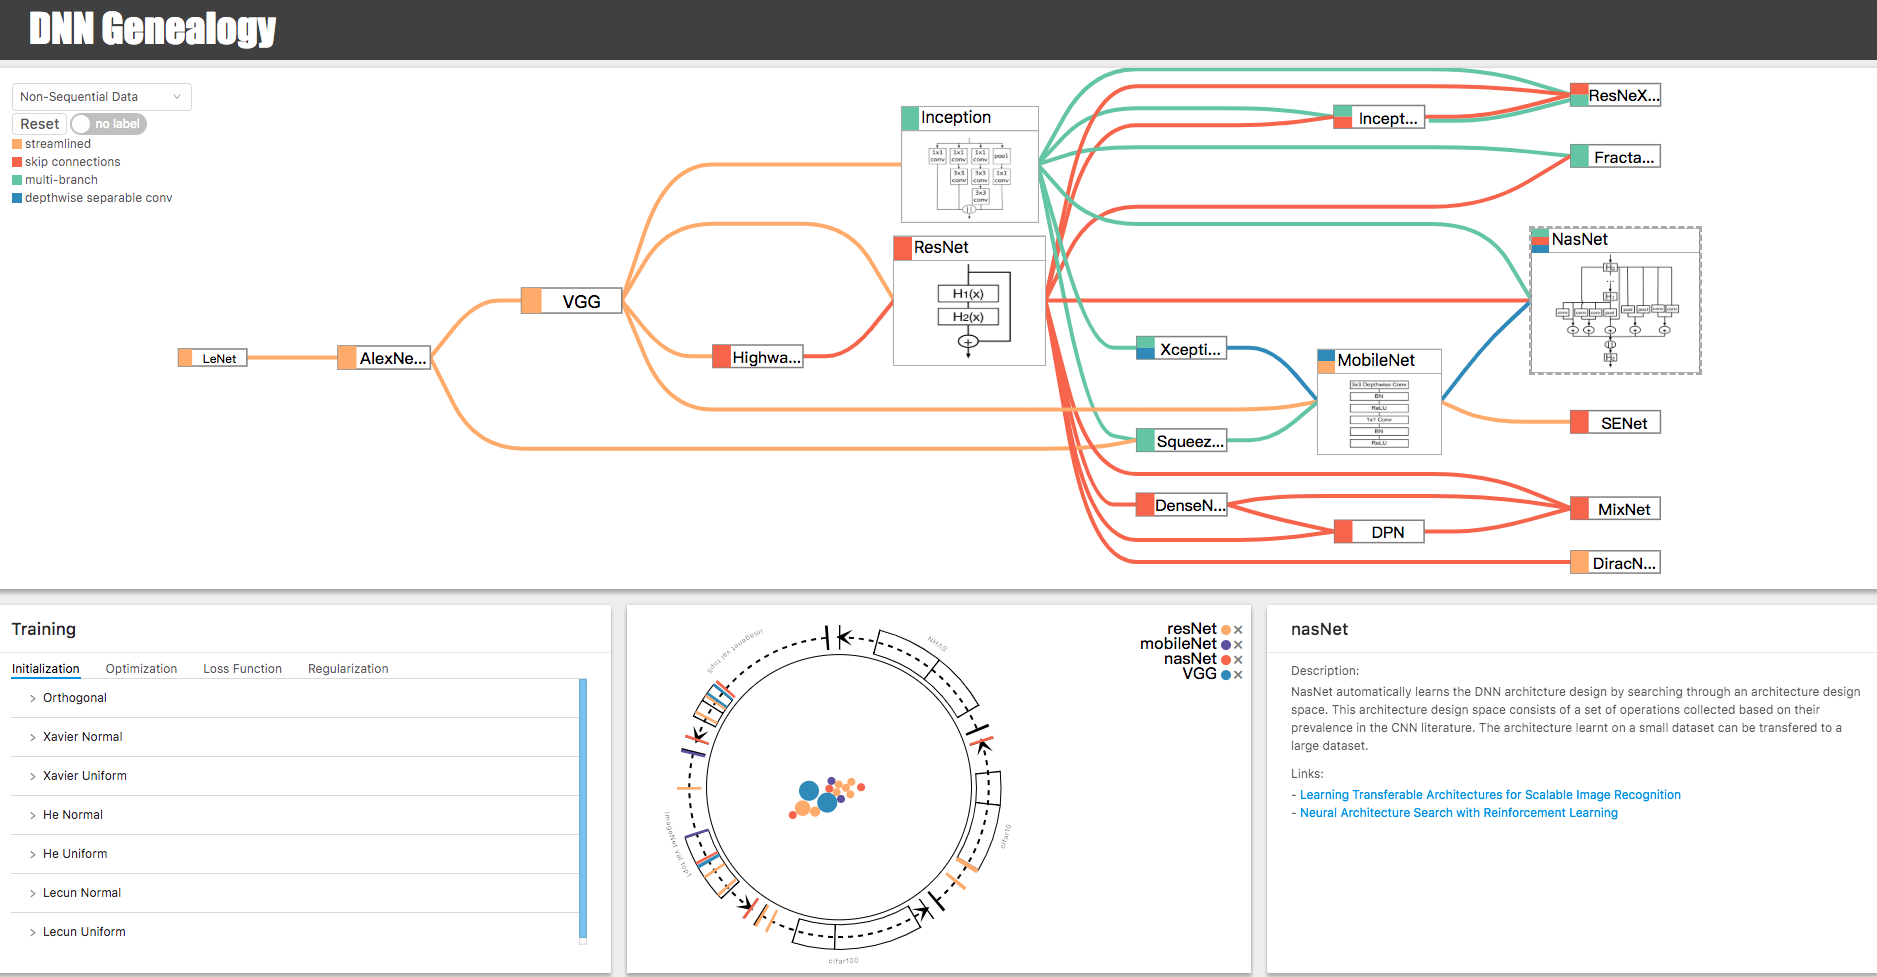
Task: Toggle the no label switch
Action: [109, 124]
